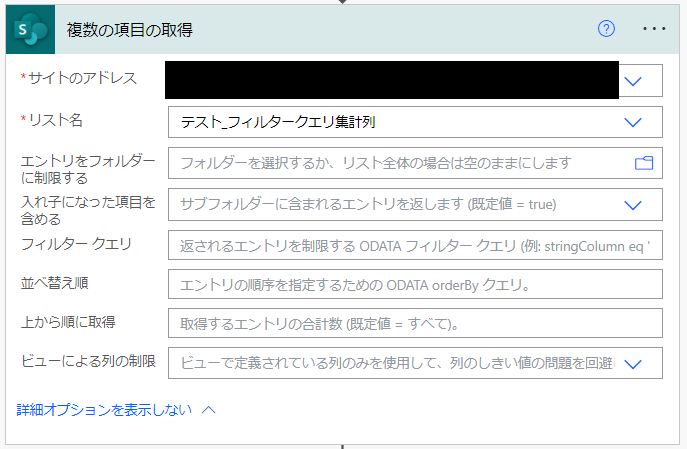Image resolution: width=687 pixels, height=449 pixels.
Task: Click the ビューによる列の制限 label text
Action: click(88, 361)
